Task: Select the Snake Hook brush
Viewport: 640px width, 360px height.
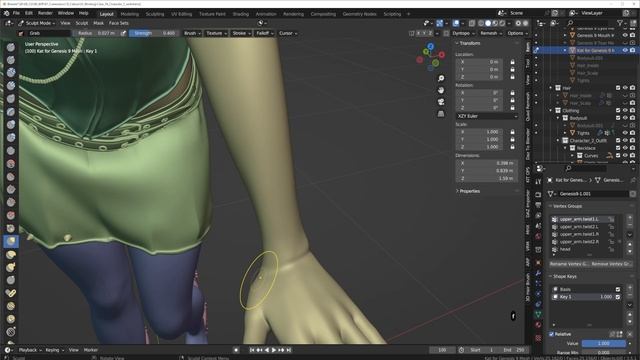Action: click(11, 267)
